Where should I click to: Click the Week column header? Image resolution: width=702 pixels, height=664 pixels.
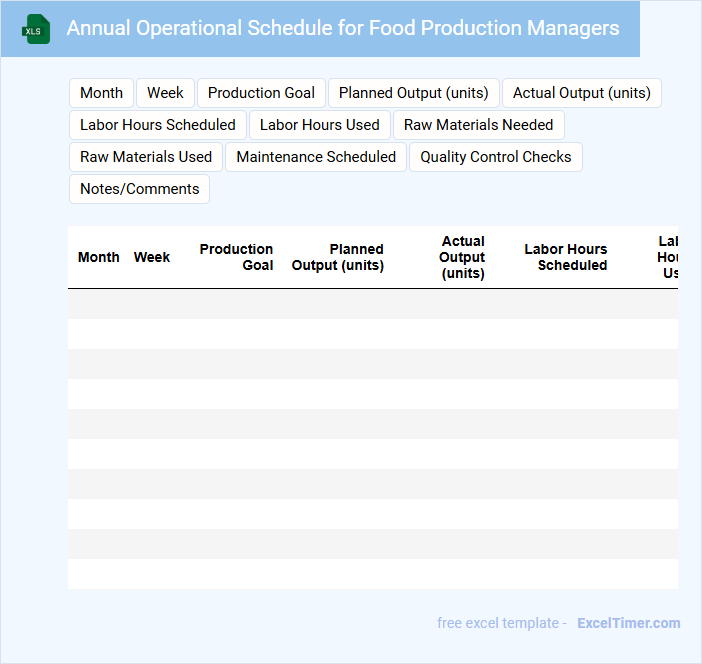click(x=152, y=257)
